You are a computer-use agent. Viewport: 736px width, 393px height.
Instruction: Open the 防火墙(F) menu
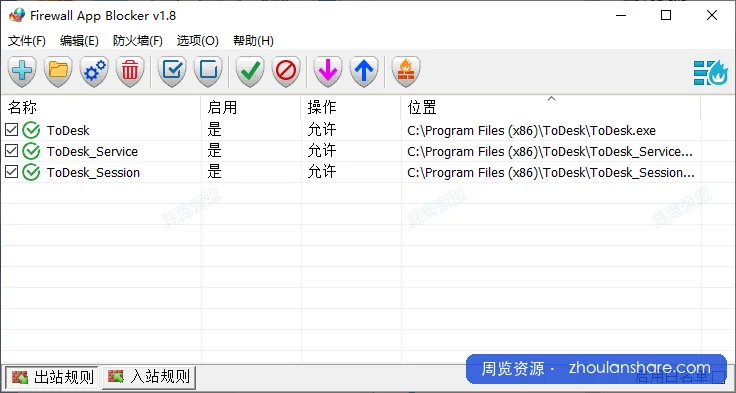click(138, 41)
